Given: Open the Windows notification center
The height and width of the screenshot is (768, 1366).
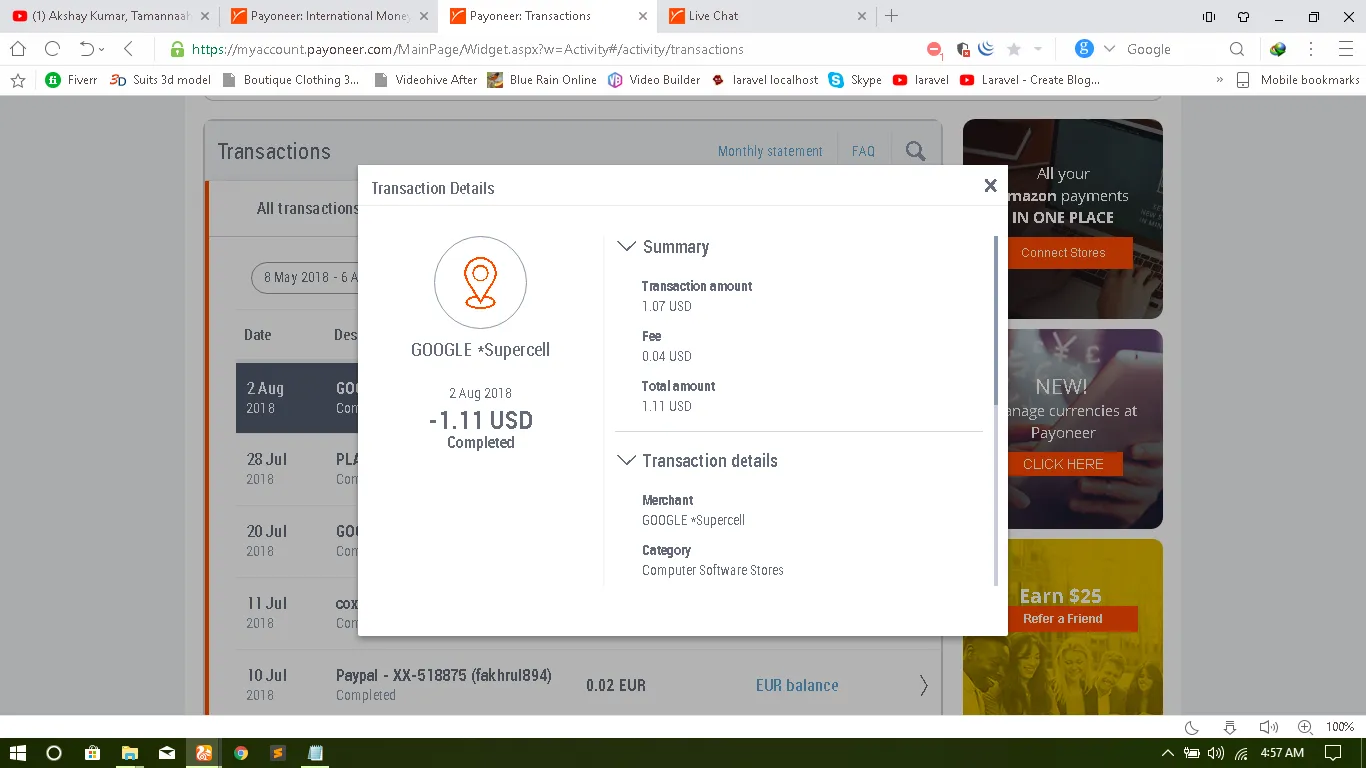Looking at the screenshot, I should (x=1332, y=753).
